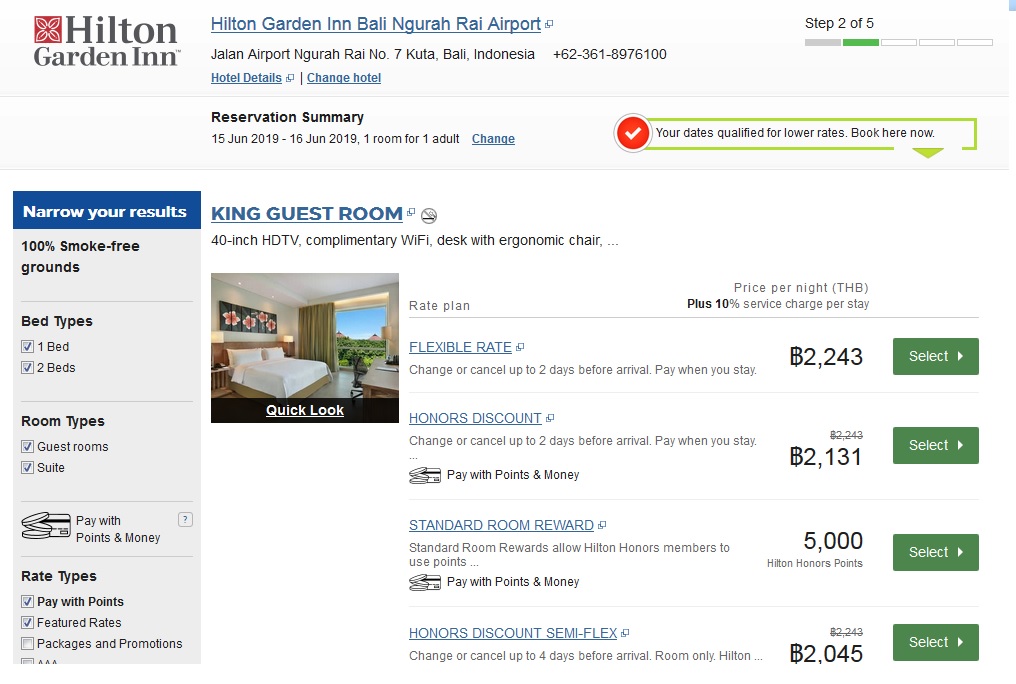Viewport: 1016px width, 684px height.
Task: Open the Change hotel link
Action: point(343,77)
